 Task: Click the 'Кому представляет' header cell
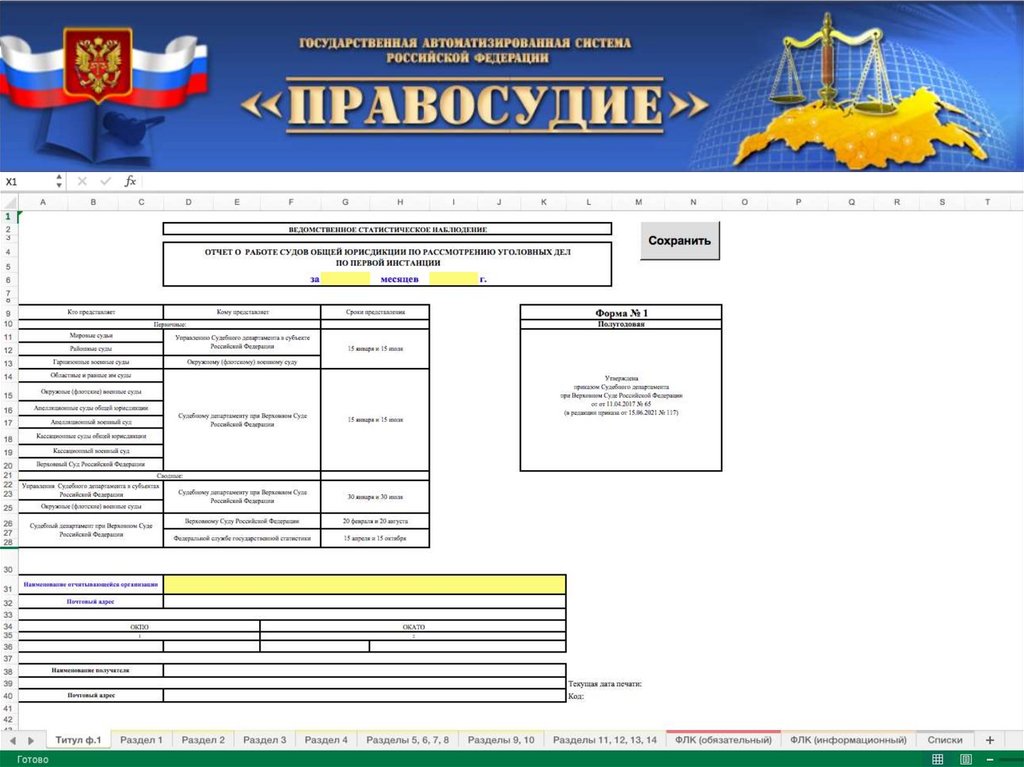coord(242,312)
